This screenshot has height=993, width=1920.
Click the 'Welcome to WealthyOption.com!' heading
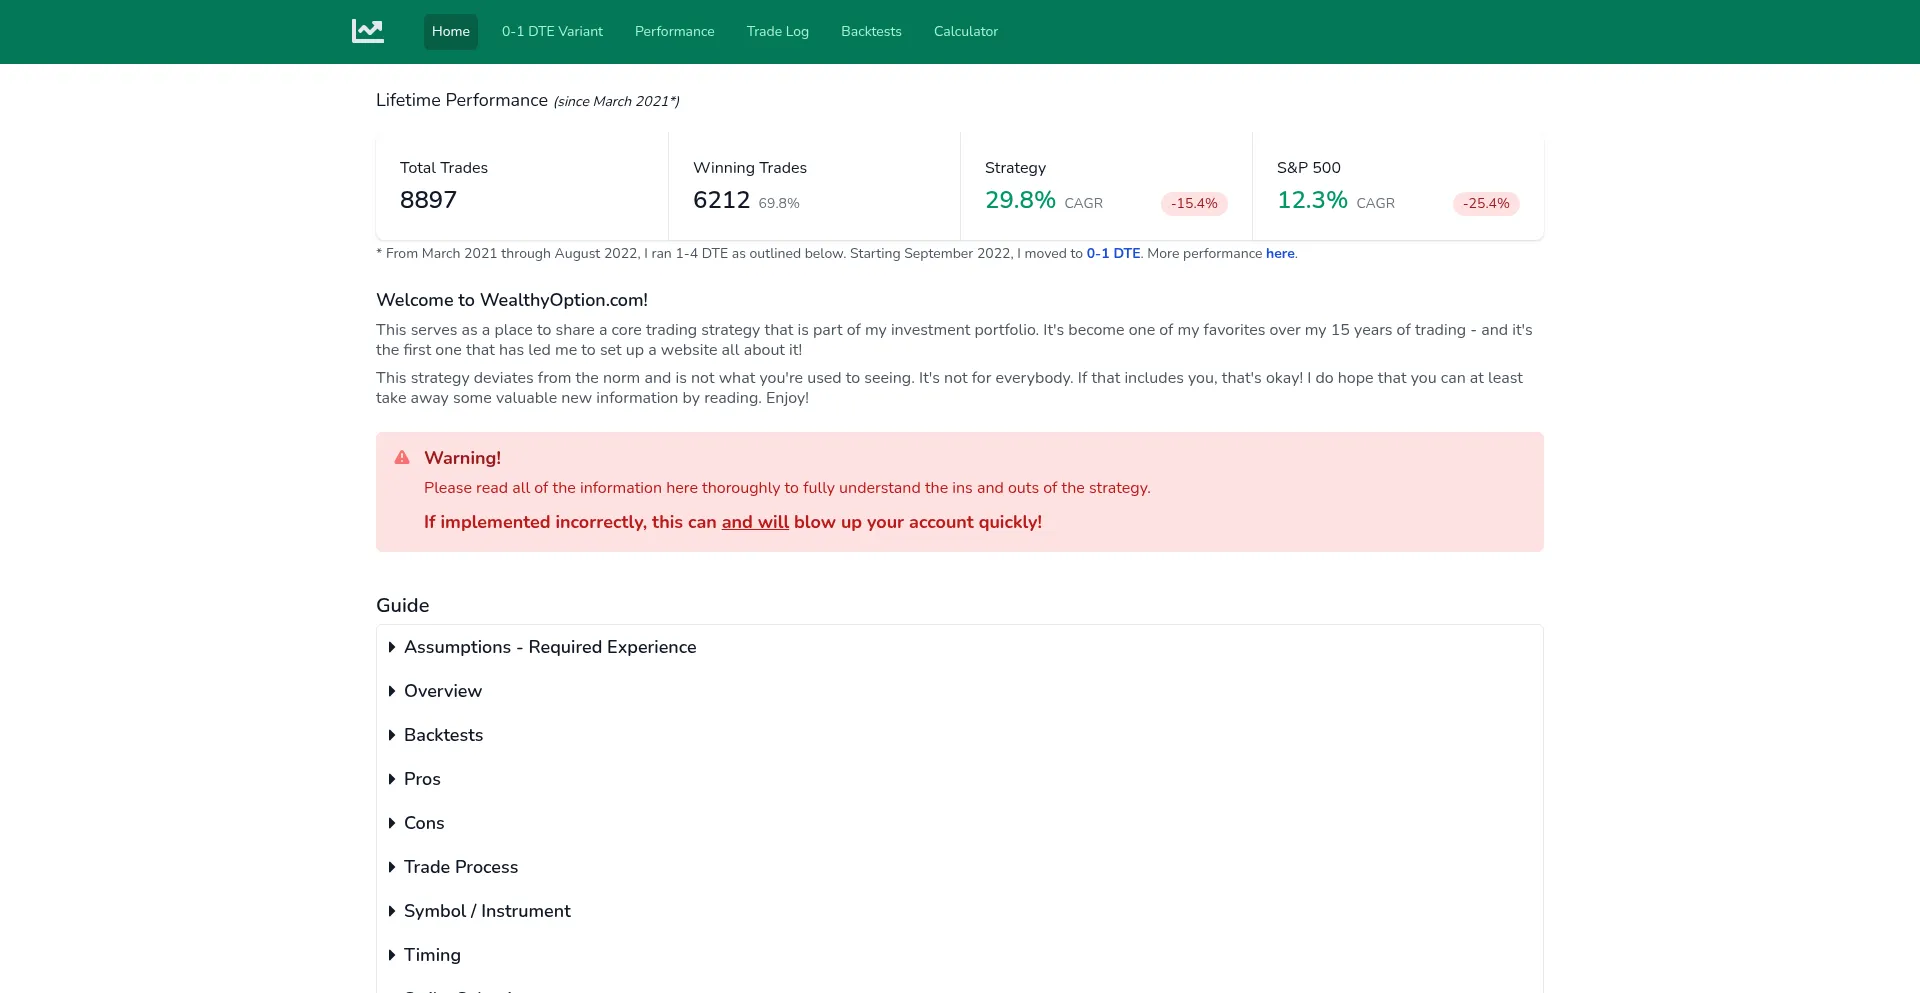tap(512, 300)
